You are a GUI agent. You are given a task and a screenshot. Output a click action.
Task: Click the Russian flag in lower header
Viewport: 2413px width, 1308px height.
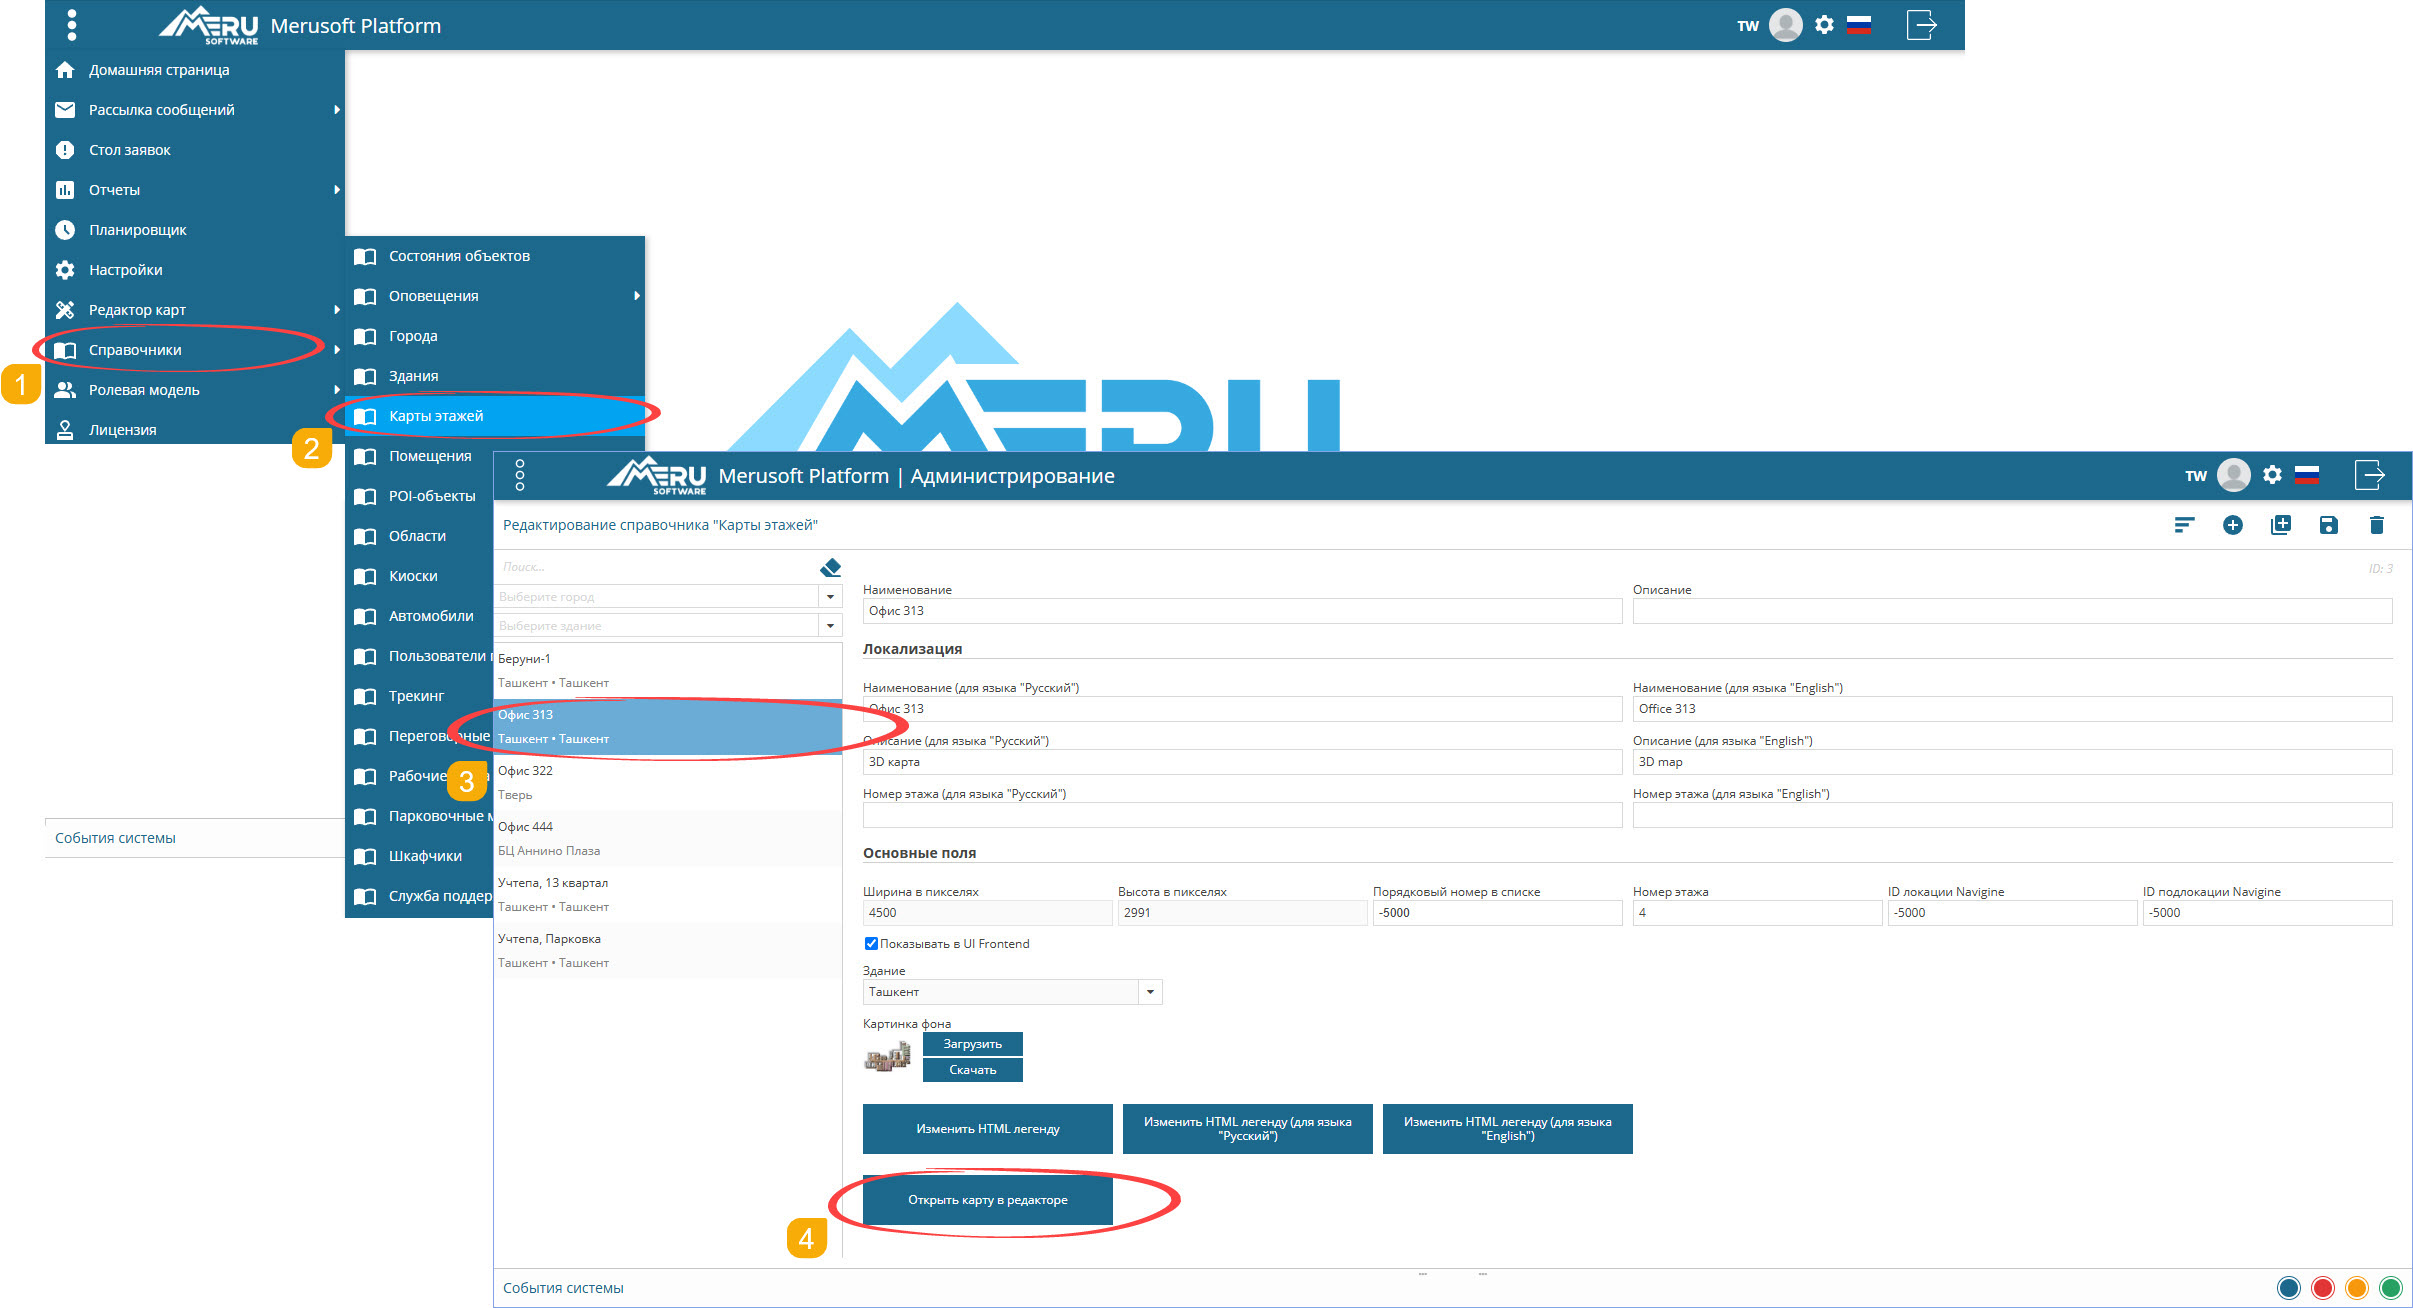coord(2307,475)
